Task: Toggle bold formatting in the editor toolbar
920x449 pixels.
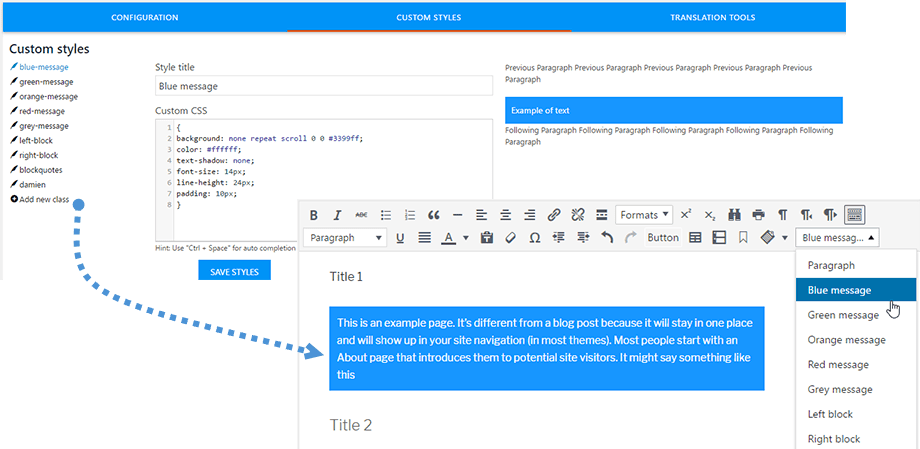Action: [313, 215]
